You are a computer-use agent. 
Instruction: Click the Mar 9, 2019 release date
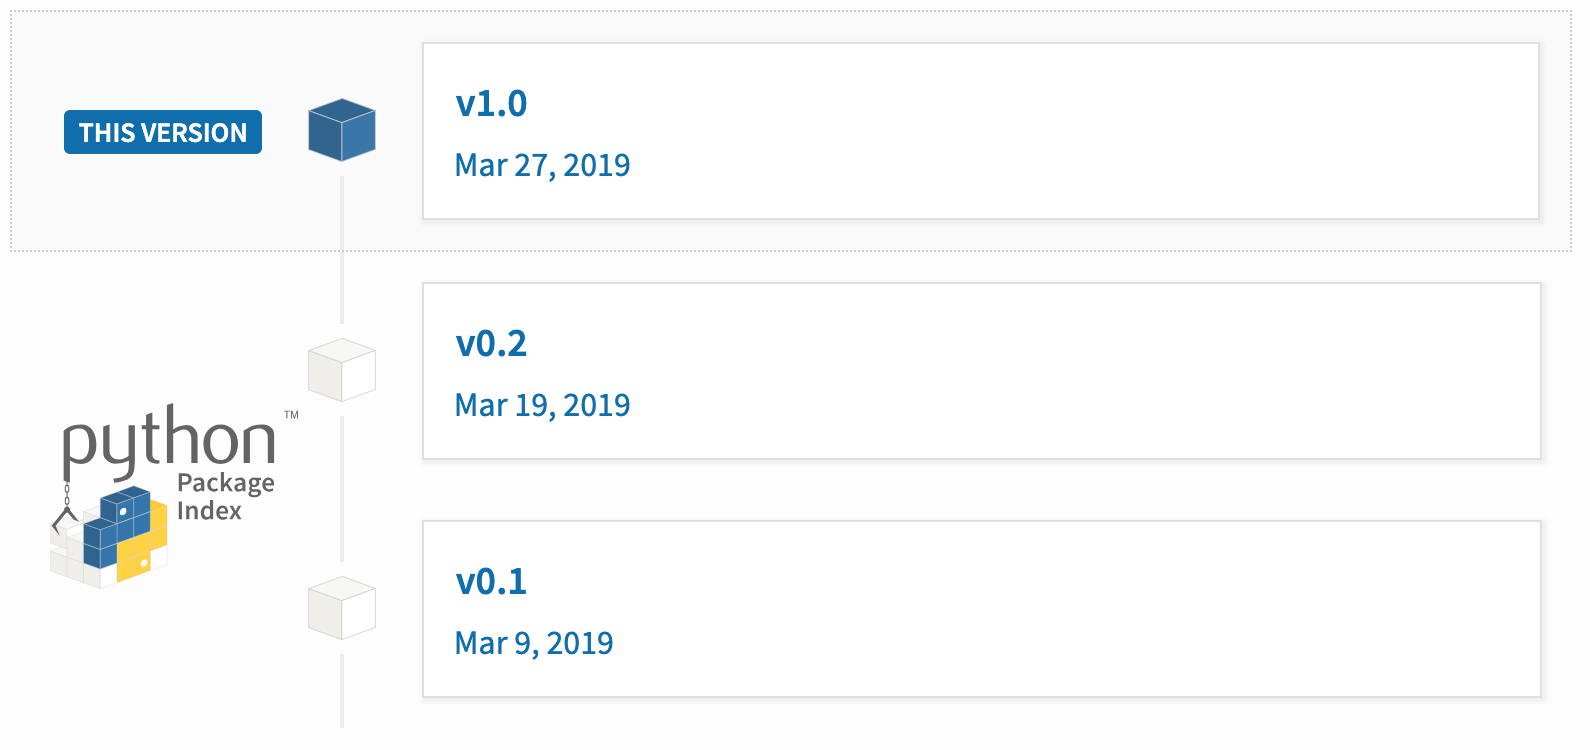coord(534,643)
